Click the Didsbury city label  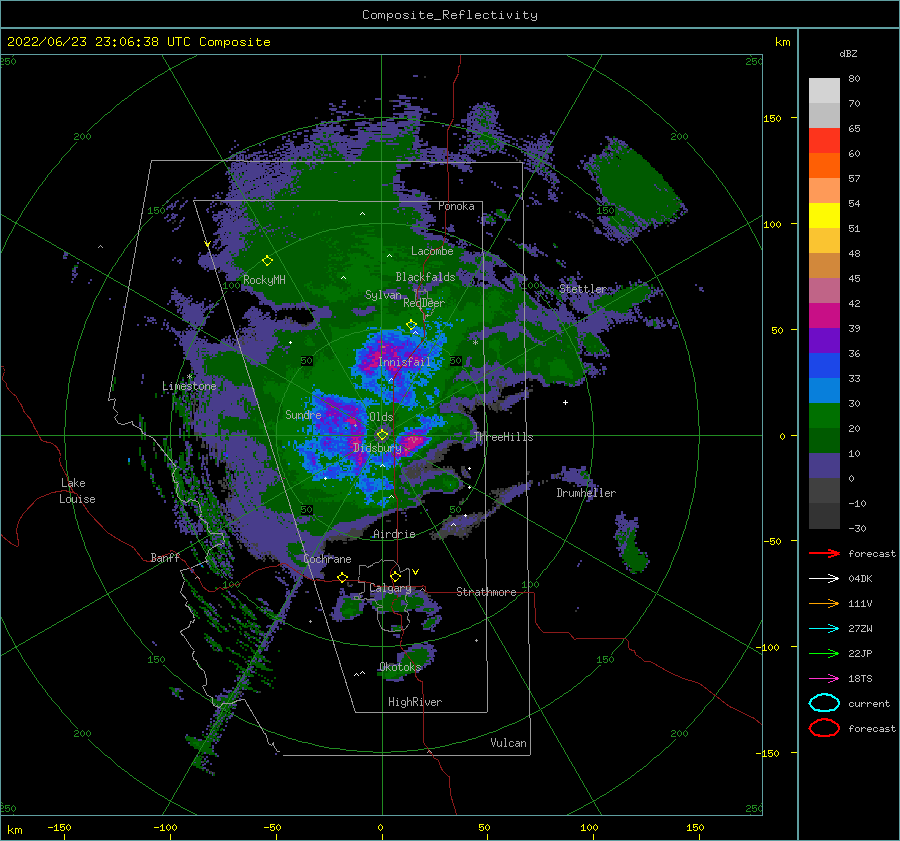pos(377,448)
